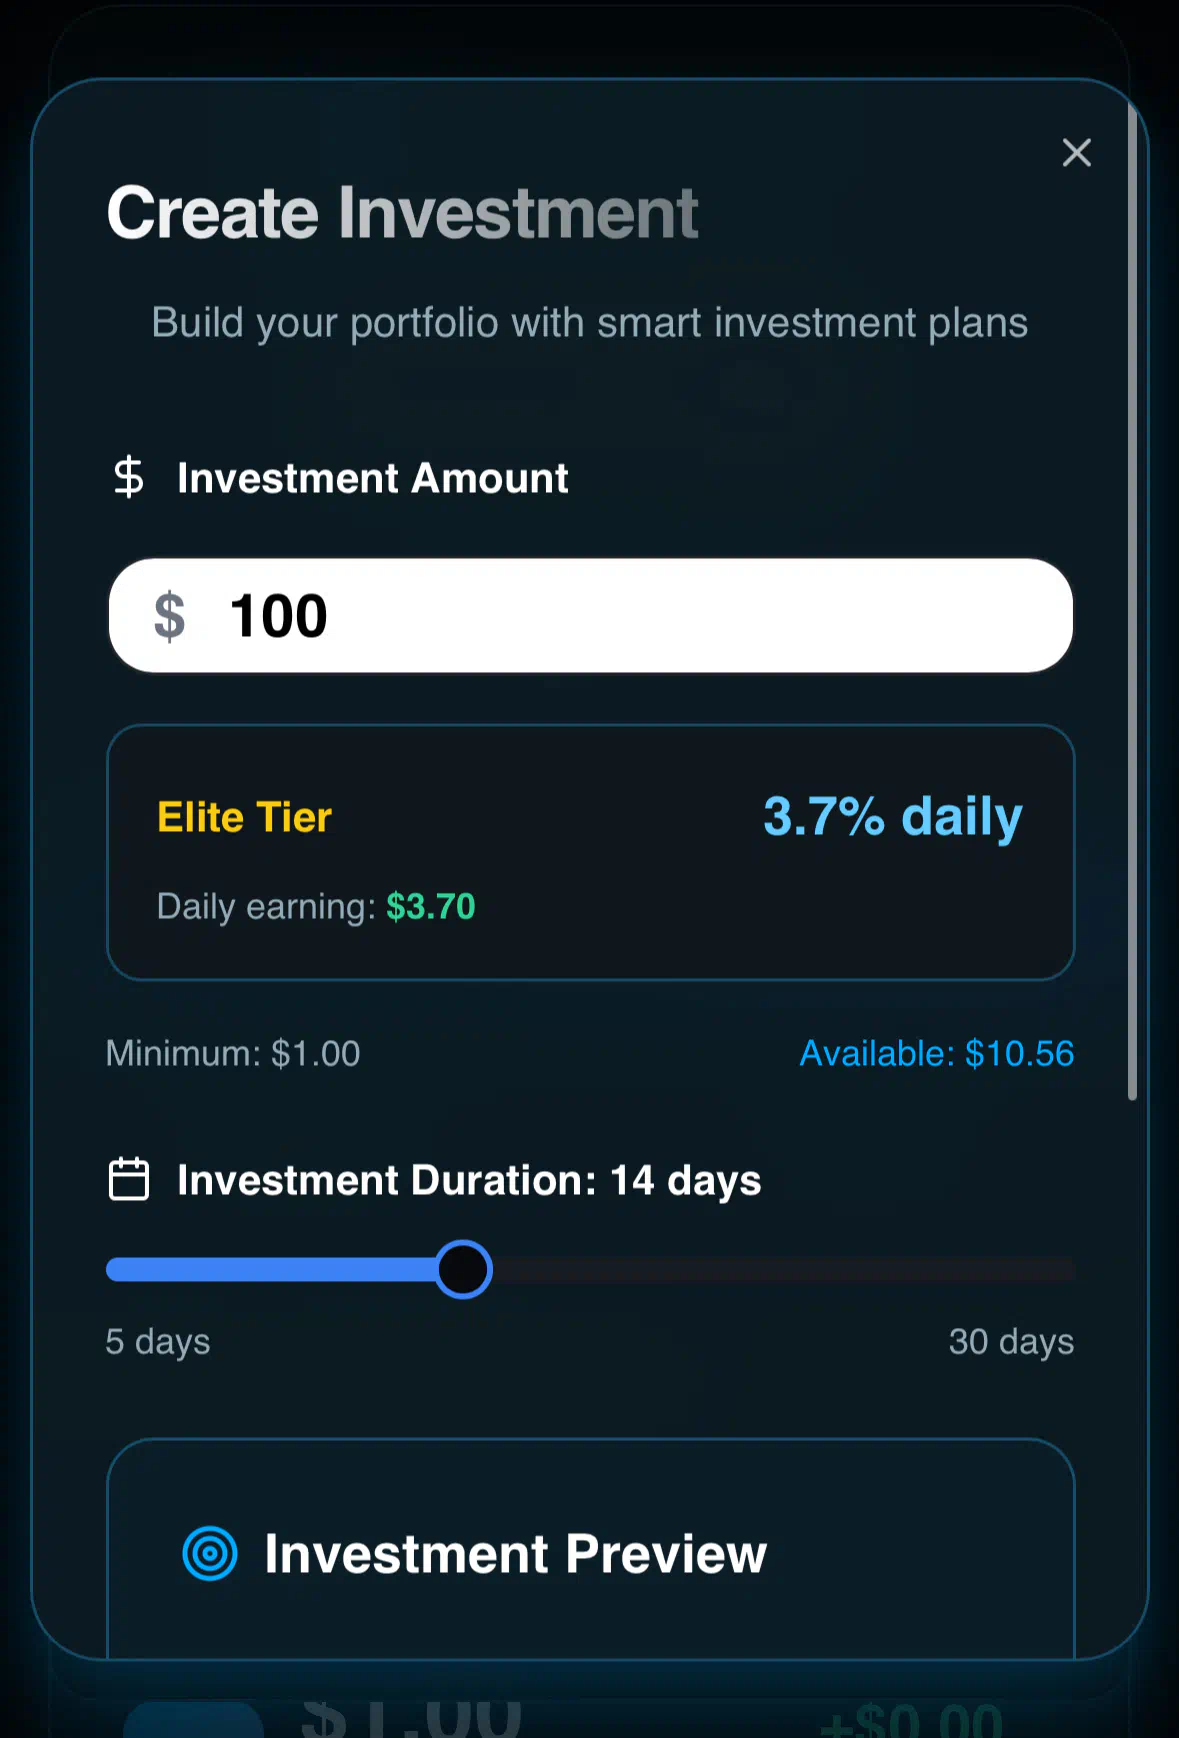1179x1738 pixels.
Task: Click the duration slider handle
Action: coord(463,1269)
